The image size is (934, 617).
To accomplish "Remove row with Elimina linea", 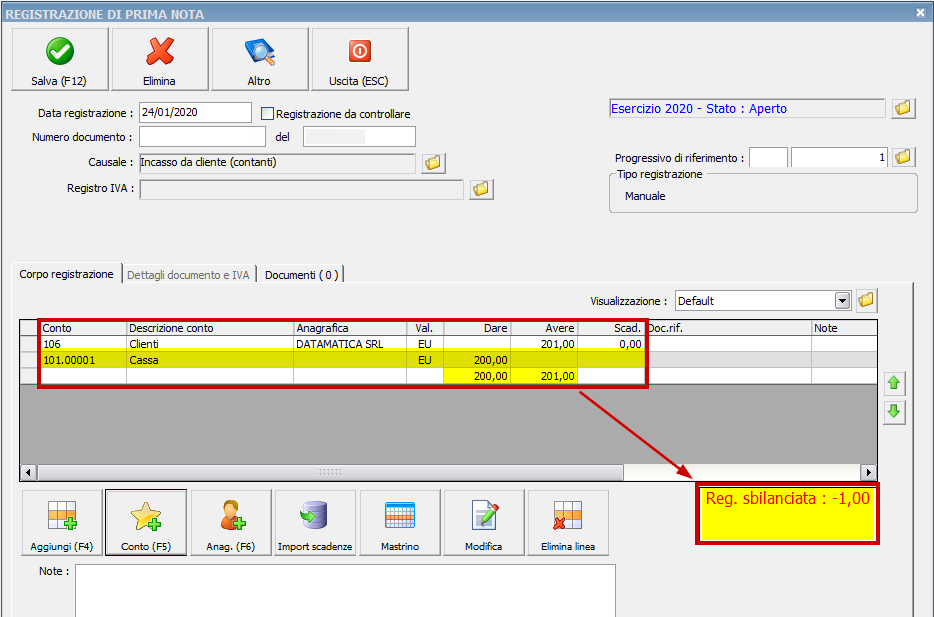I will tap(568, 523).
